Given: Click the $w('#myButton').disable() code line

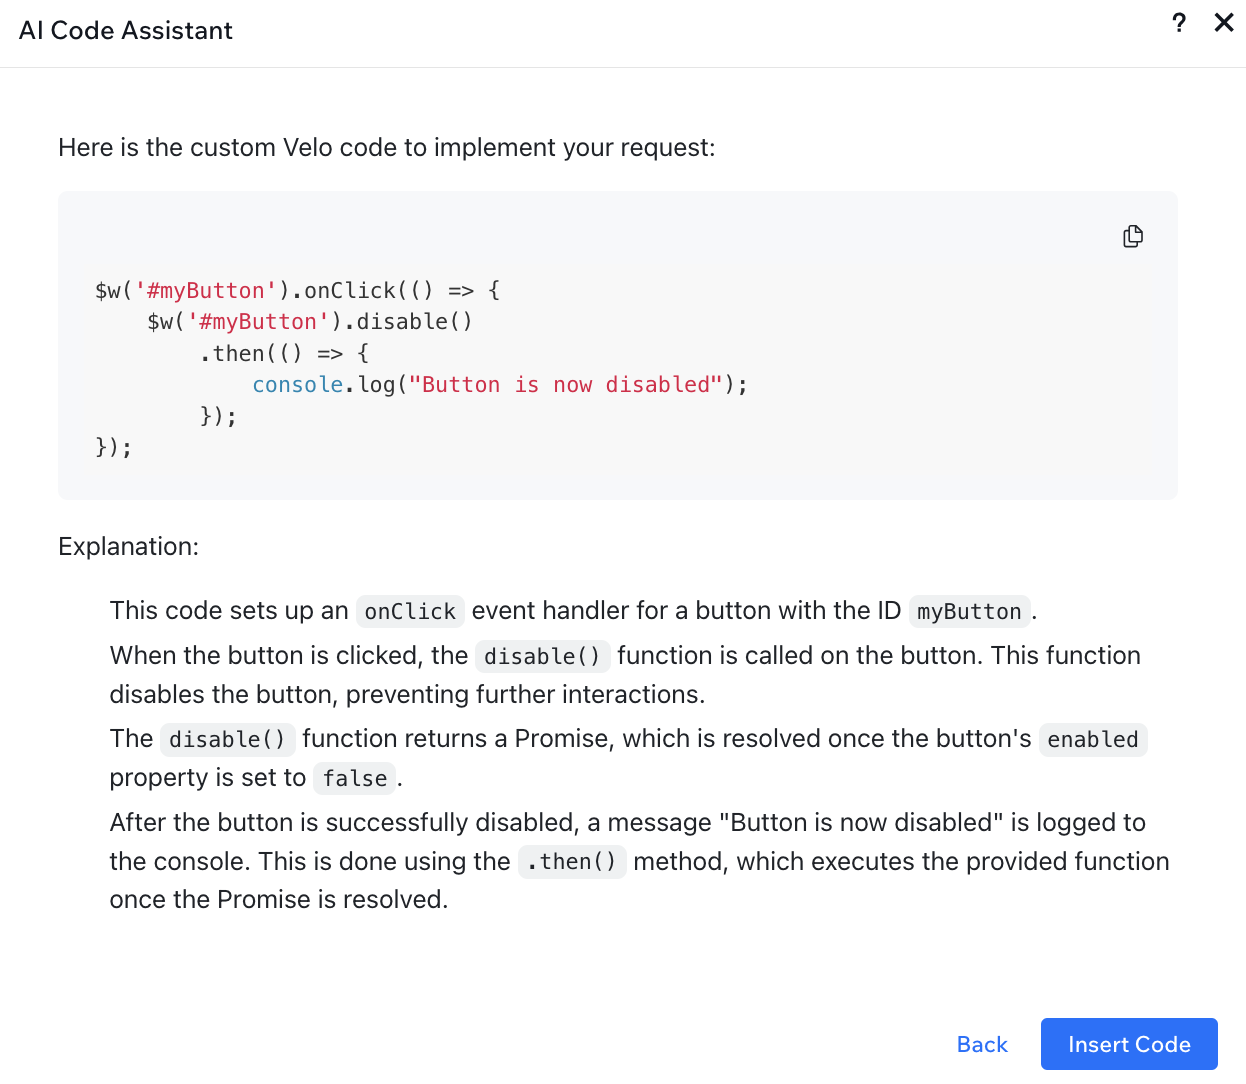Looking at the screenshot, I should pos(310,321).
